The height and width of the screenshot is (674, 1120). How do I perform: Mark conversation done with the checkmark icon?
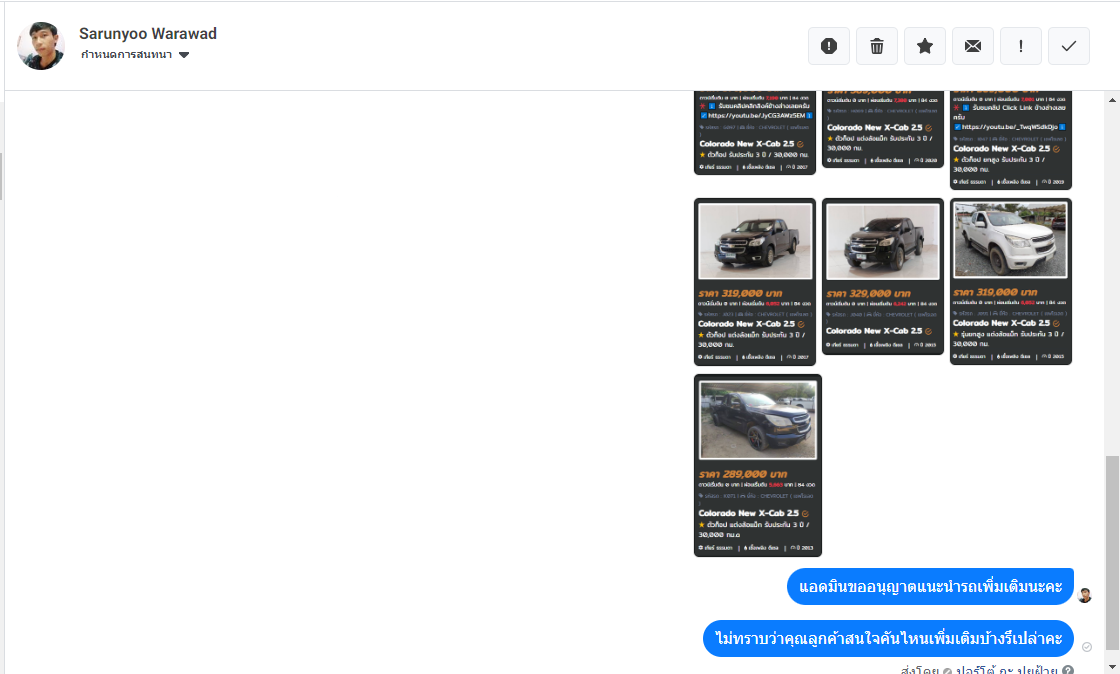[1069, 46]
